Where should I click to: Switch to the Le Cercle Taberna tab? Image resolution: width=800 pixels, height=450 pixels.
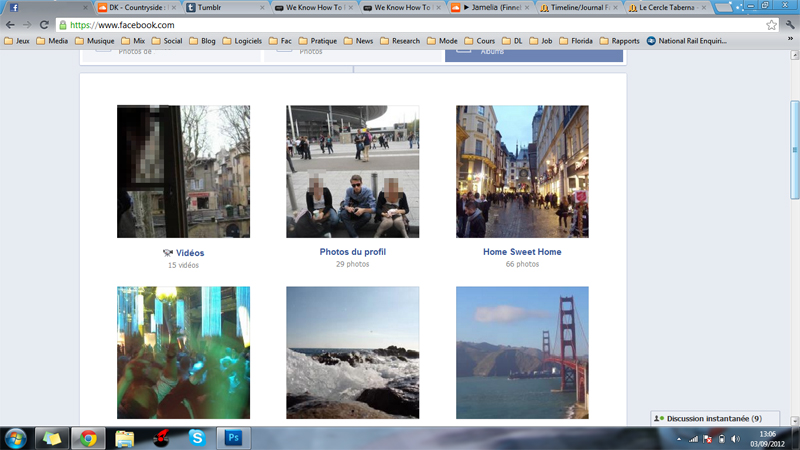click(x=667, y=8)
